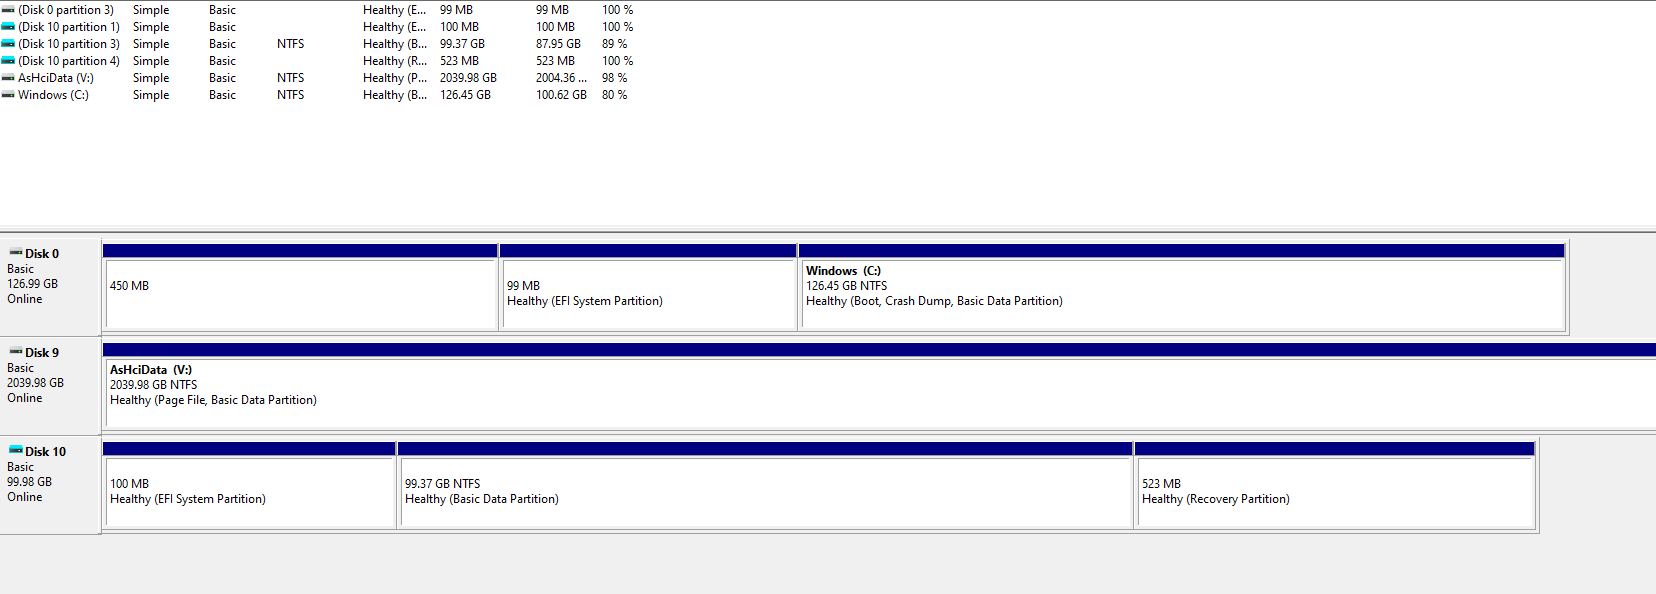Image resolution: width=1656 pixels, height=594 pixels.
Task: Click 100 % cell in (Disk 10 partition 4) row
Action: [617, 61]
